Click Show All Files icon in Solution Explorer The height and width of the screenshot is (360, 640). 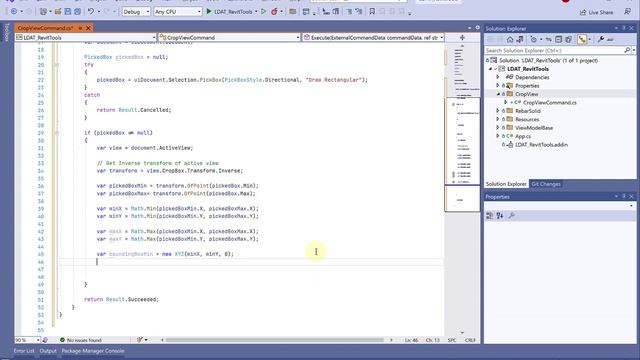(568, 40)
